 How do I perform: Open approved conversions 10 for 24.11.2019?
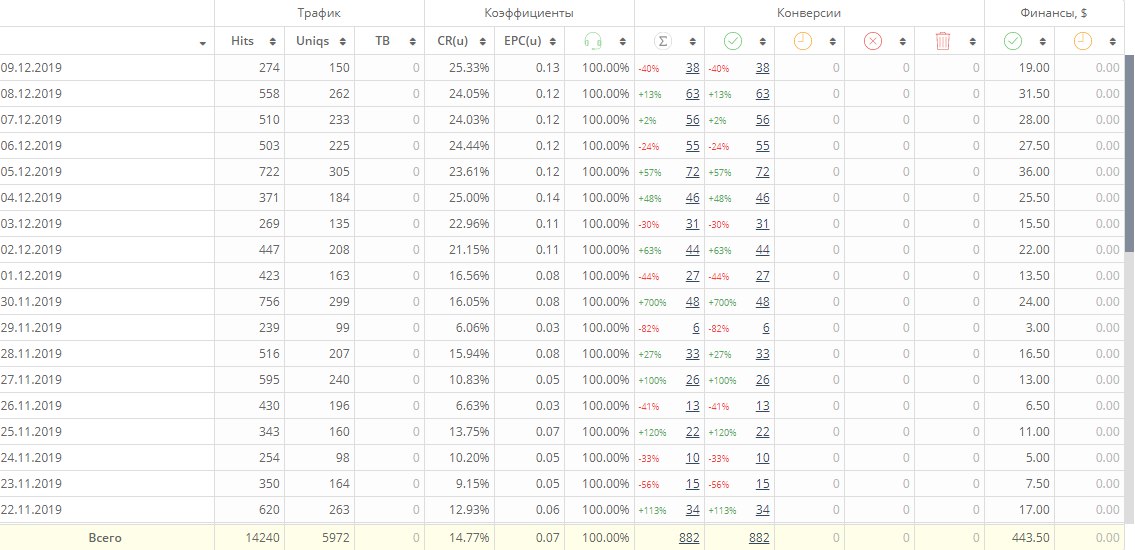coord(763,458)
